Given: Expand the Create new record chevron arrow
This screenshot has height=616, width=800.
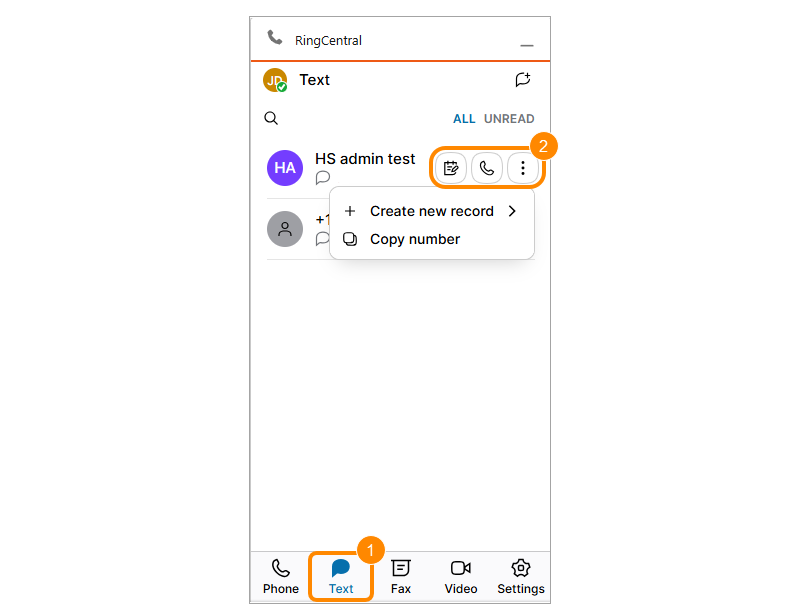Looking at the screenshot, I should (512, 211).
